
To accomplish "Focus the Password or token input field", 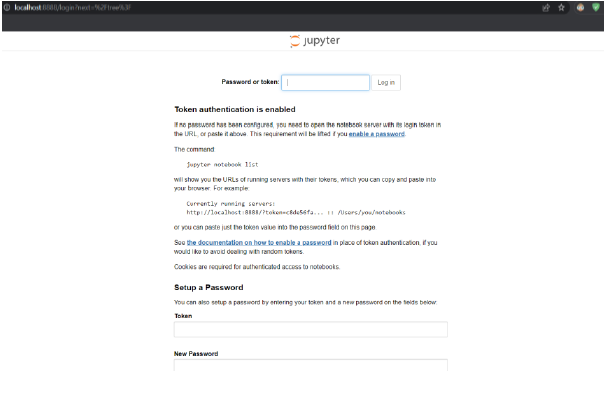I will (325, 82).
